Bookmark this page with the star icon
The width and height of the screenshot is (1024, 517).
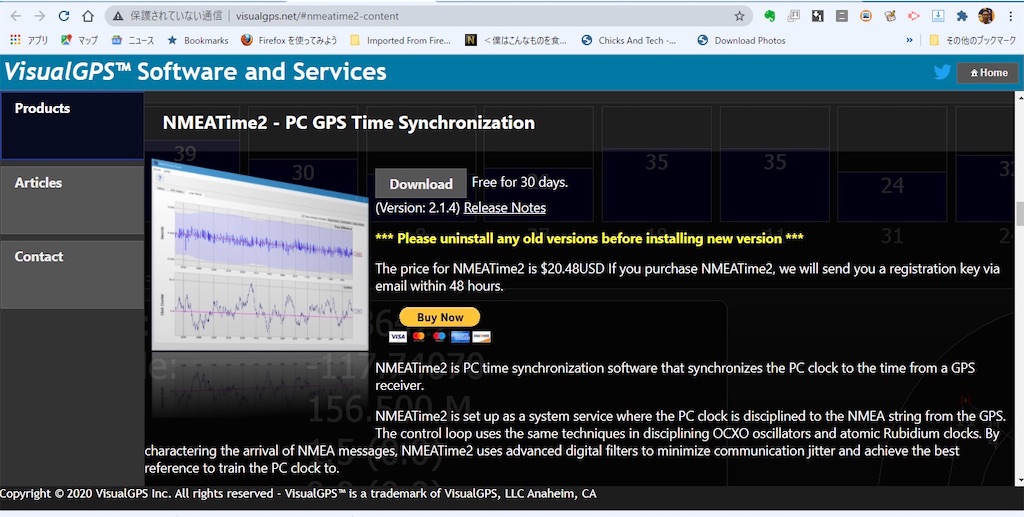739,16
